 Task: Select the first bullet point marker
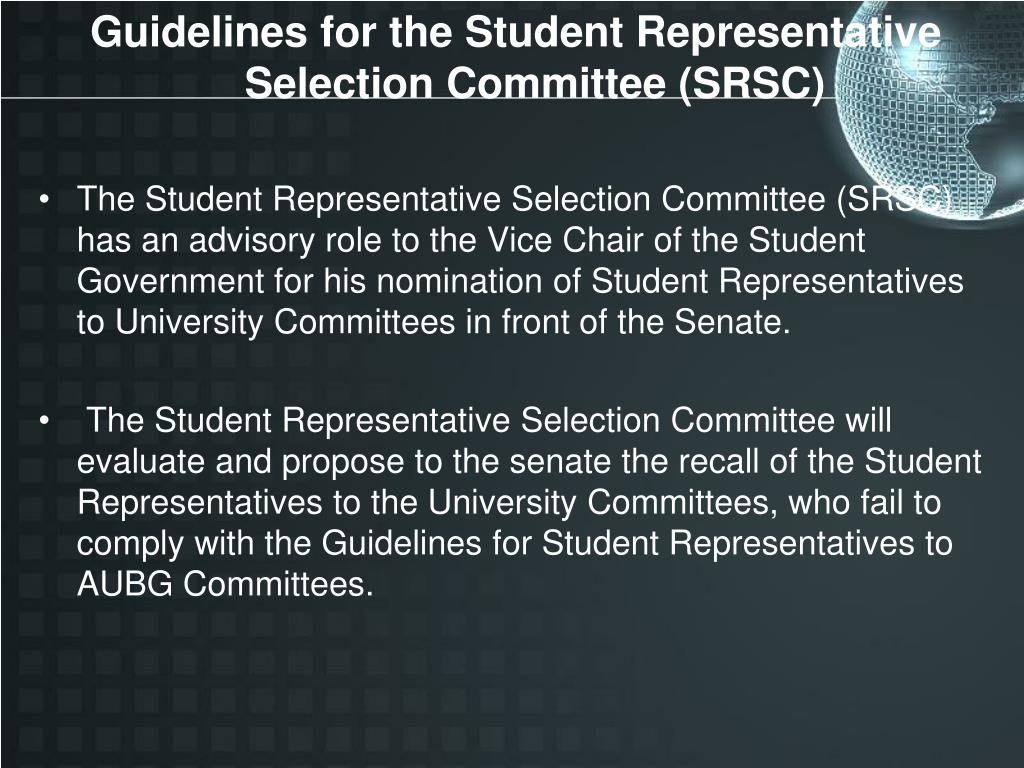pyautogui.click(x=44, y=200)
